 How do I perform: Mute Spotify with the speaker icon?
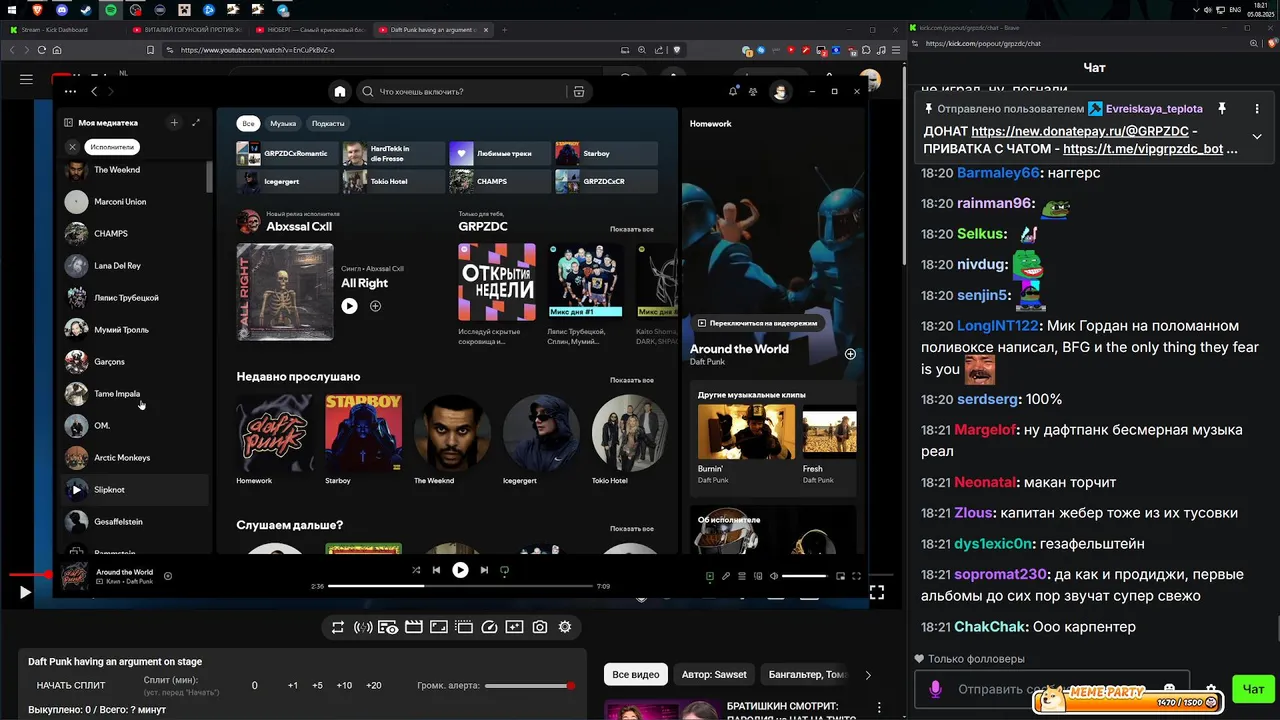[774, 576]
